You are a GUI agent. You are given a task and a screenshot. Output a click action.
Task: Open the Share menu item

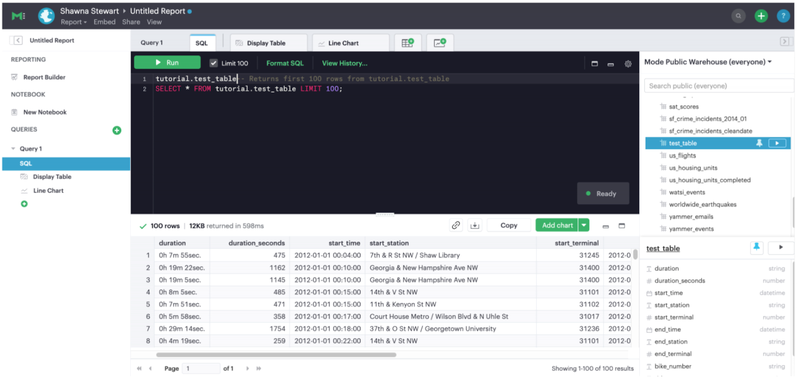131,22
